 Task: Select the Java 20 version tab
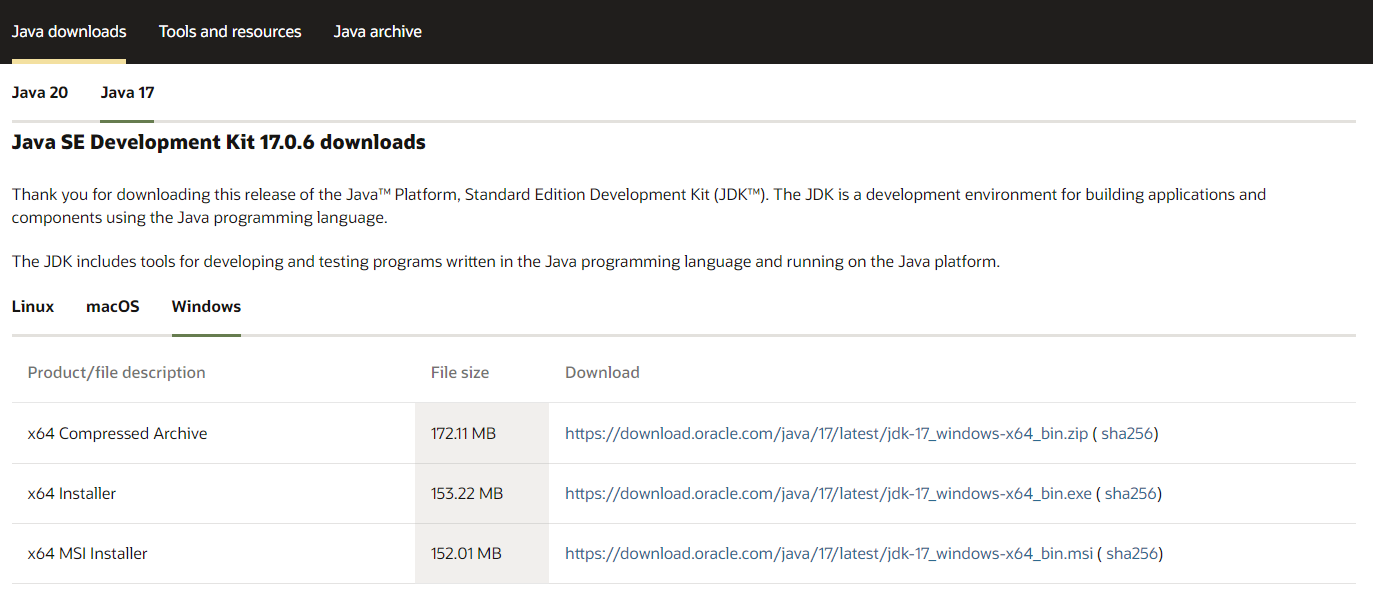coord(40,93)
